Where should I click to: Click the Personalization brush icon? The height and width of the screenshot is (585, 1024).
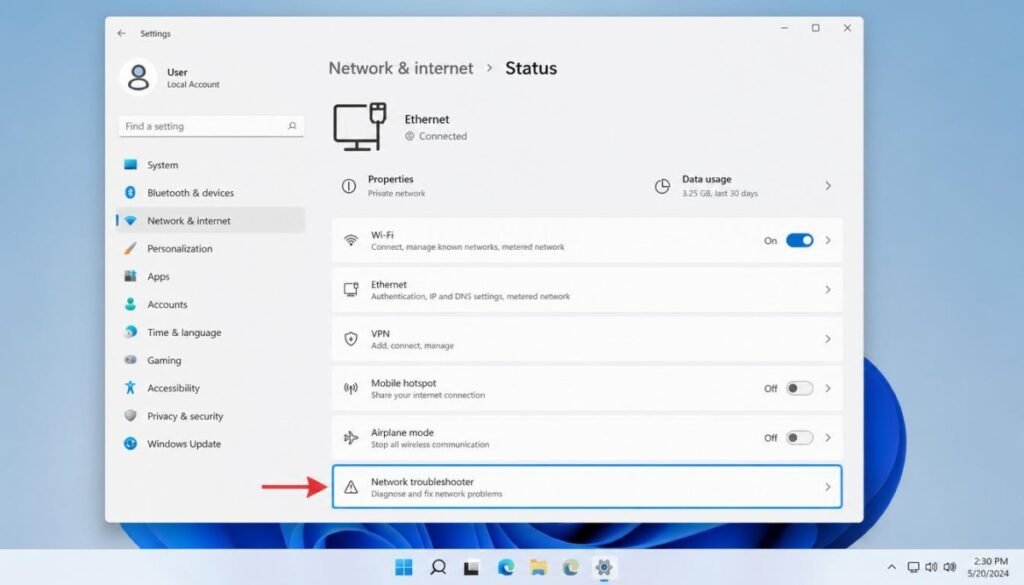[130, 248]
